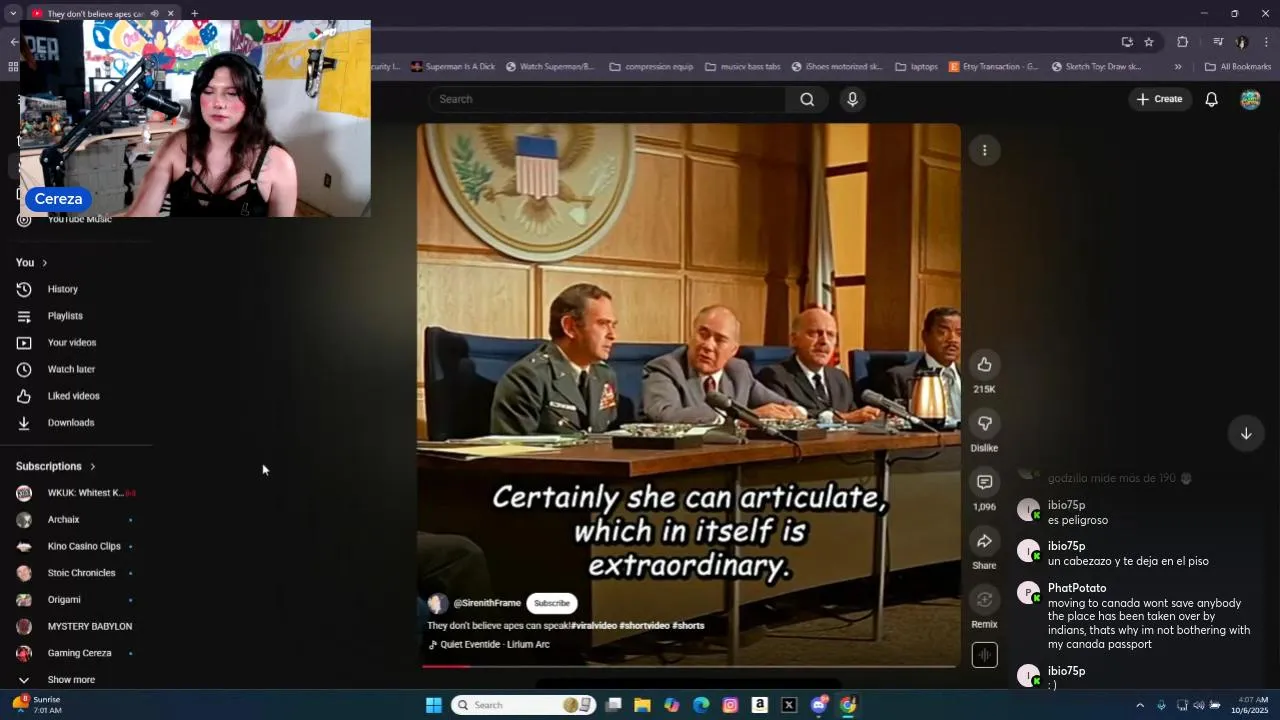
Task: Click the search magnifier button
Action: pyautogui.click(x=807, y=99)
